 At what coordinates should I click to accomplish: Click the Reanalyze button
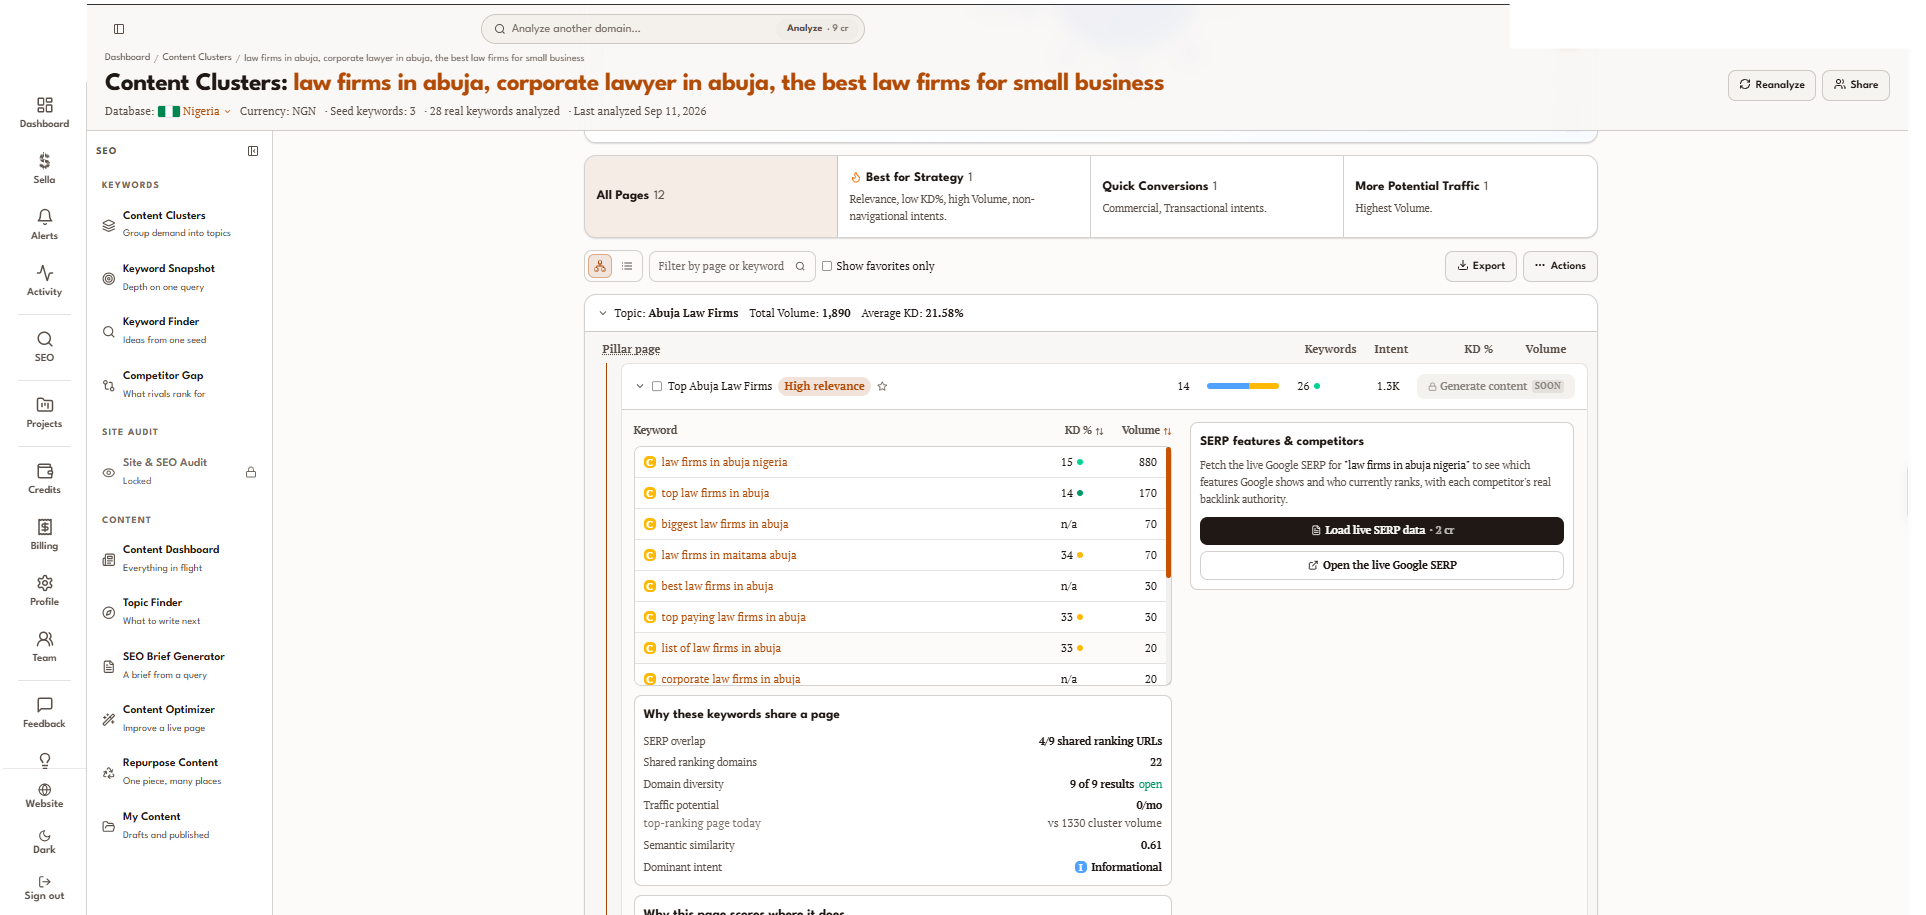point(1772,85)
